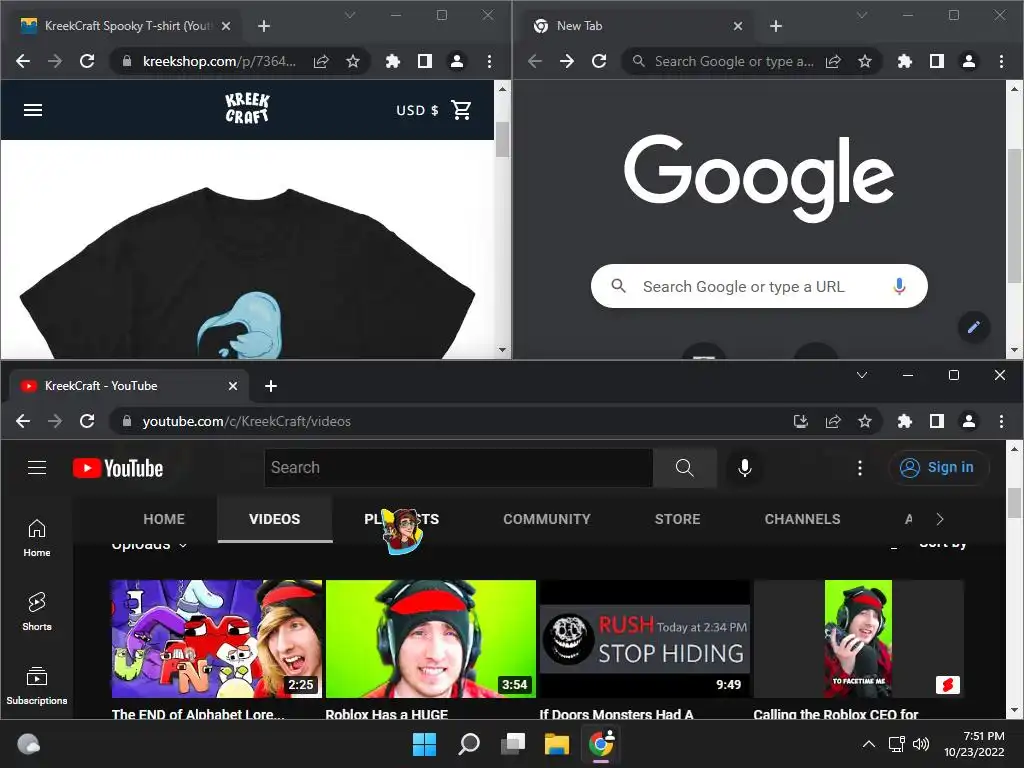This screenshot has width=1024, height=768.
Task: Open the KreekCraft shop hamburger menu
Action: coord(33,110)
